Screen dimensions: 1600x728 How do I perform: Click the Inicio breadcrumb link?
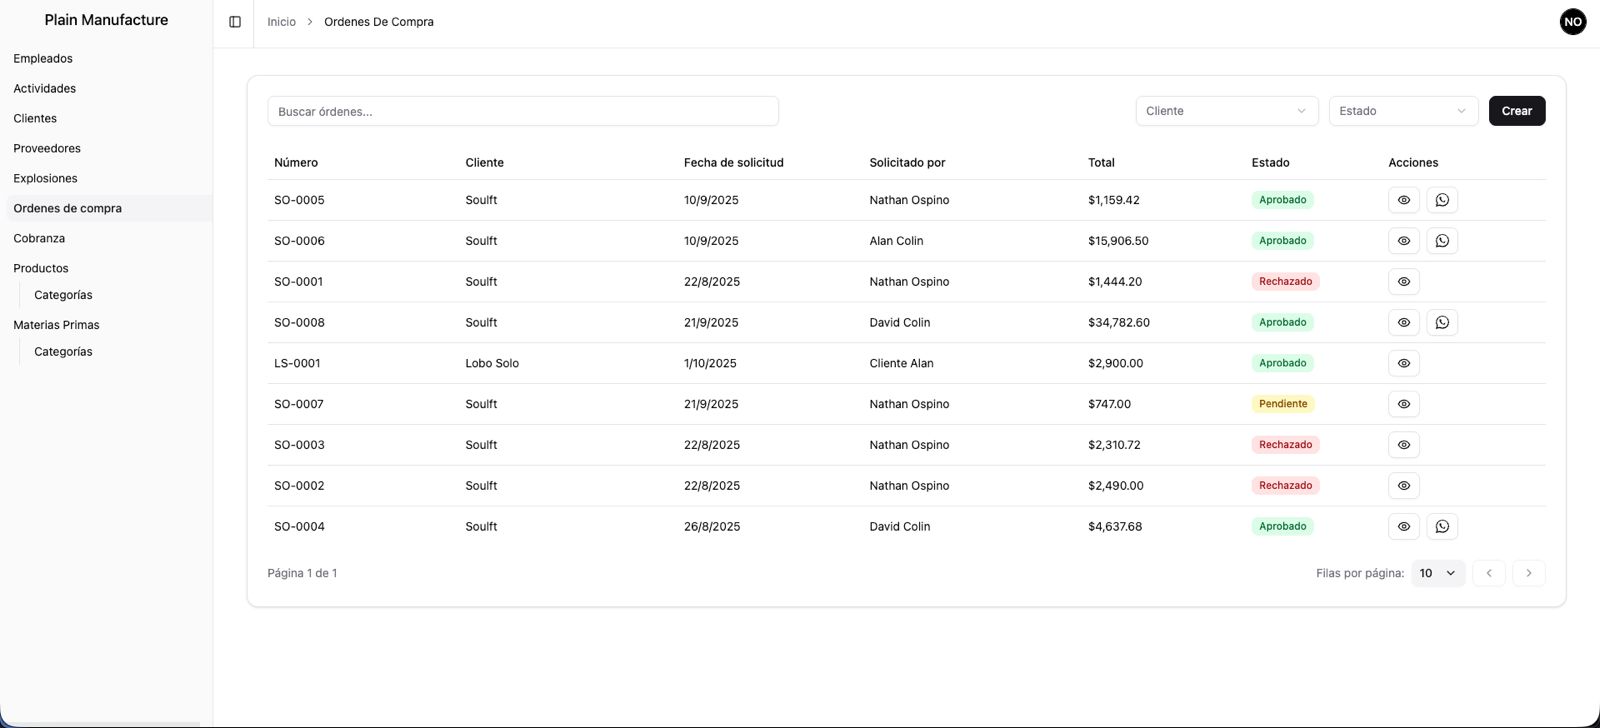(281, 21)
